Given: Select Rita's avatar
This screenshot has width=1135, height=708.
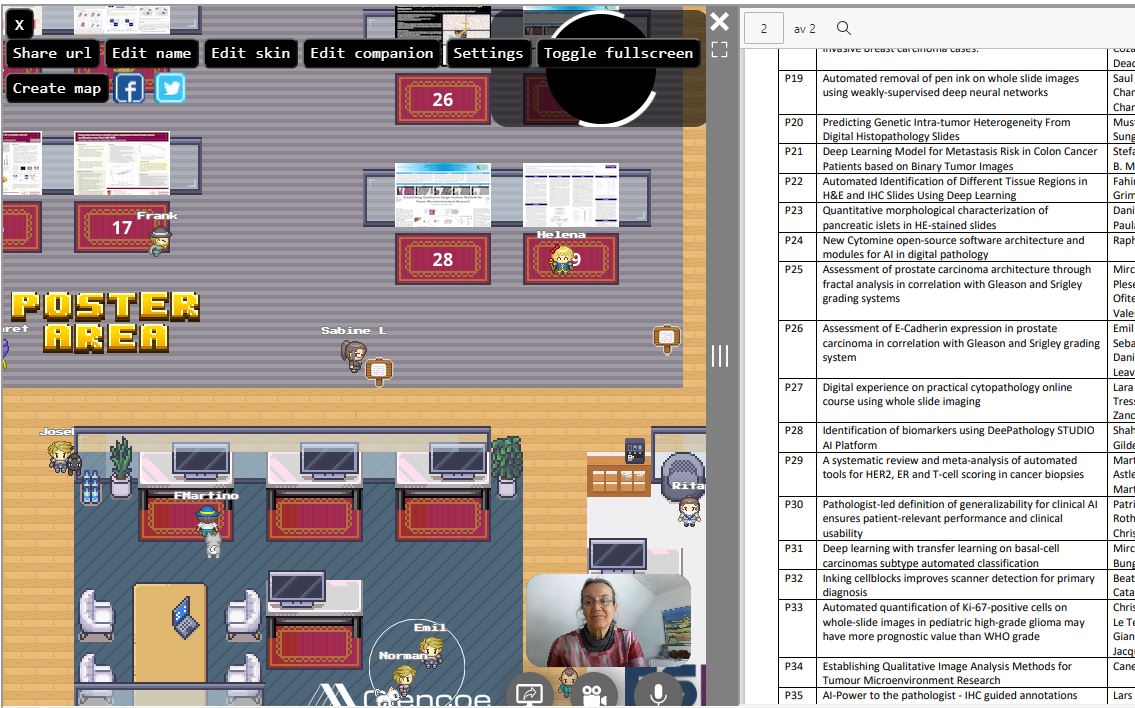Looking at the screenshot, I should [689, 510].
